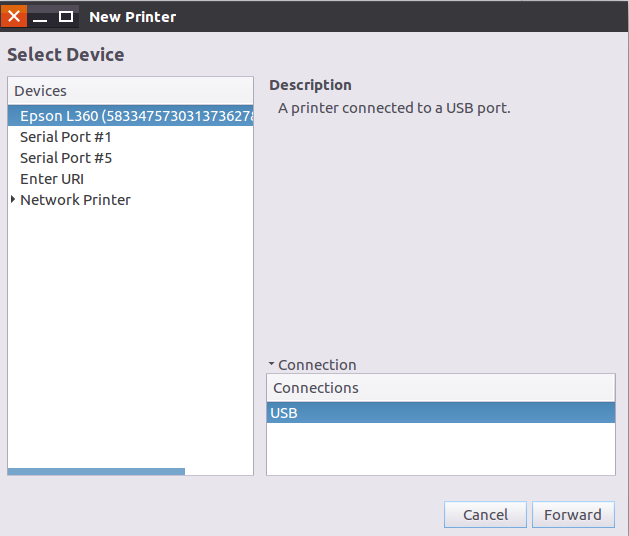The width and height of the screenshot is (629, 536).
Task: Select the Network Printer entry
Action: [75, 200]
